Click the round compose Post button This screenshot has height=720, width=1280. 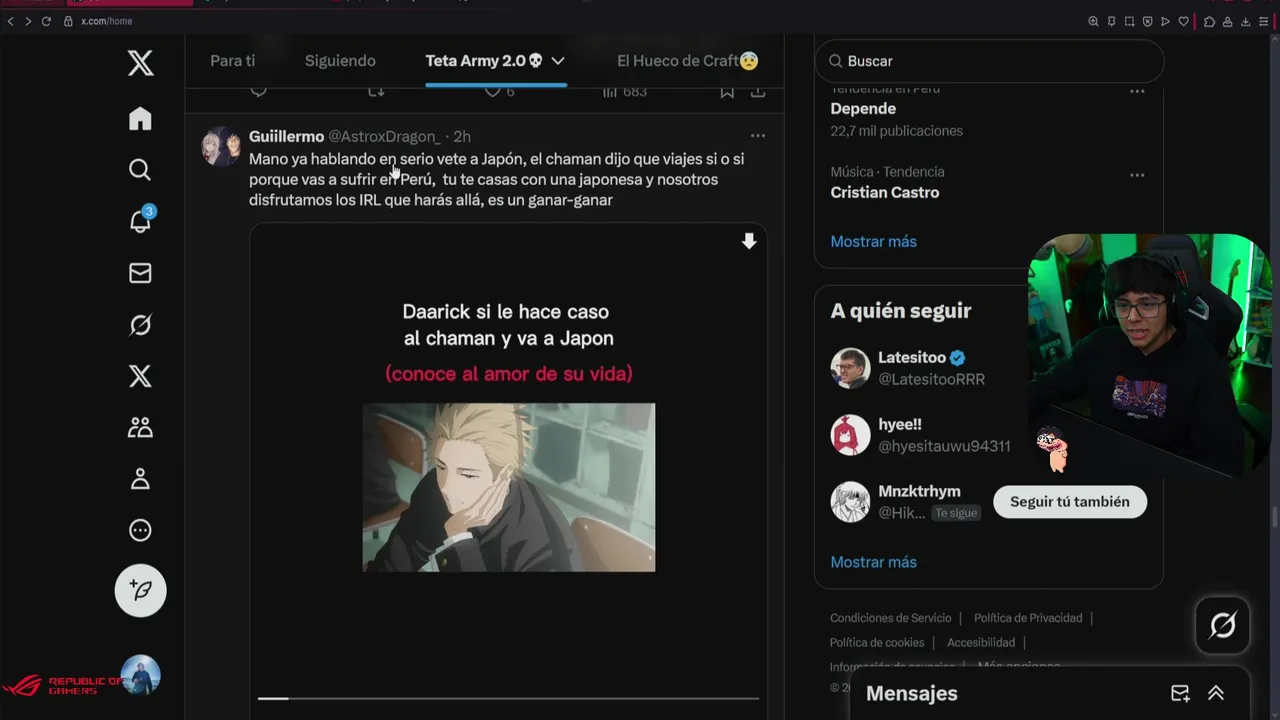click(x=140, y=590)
